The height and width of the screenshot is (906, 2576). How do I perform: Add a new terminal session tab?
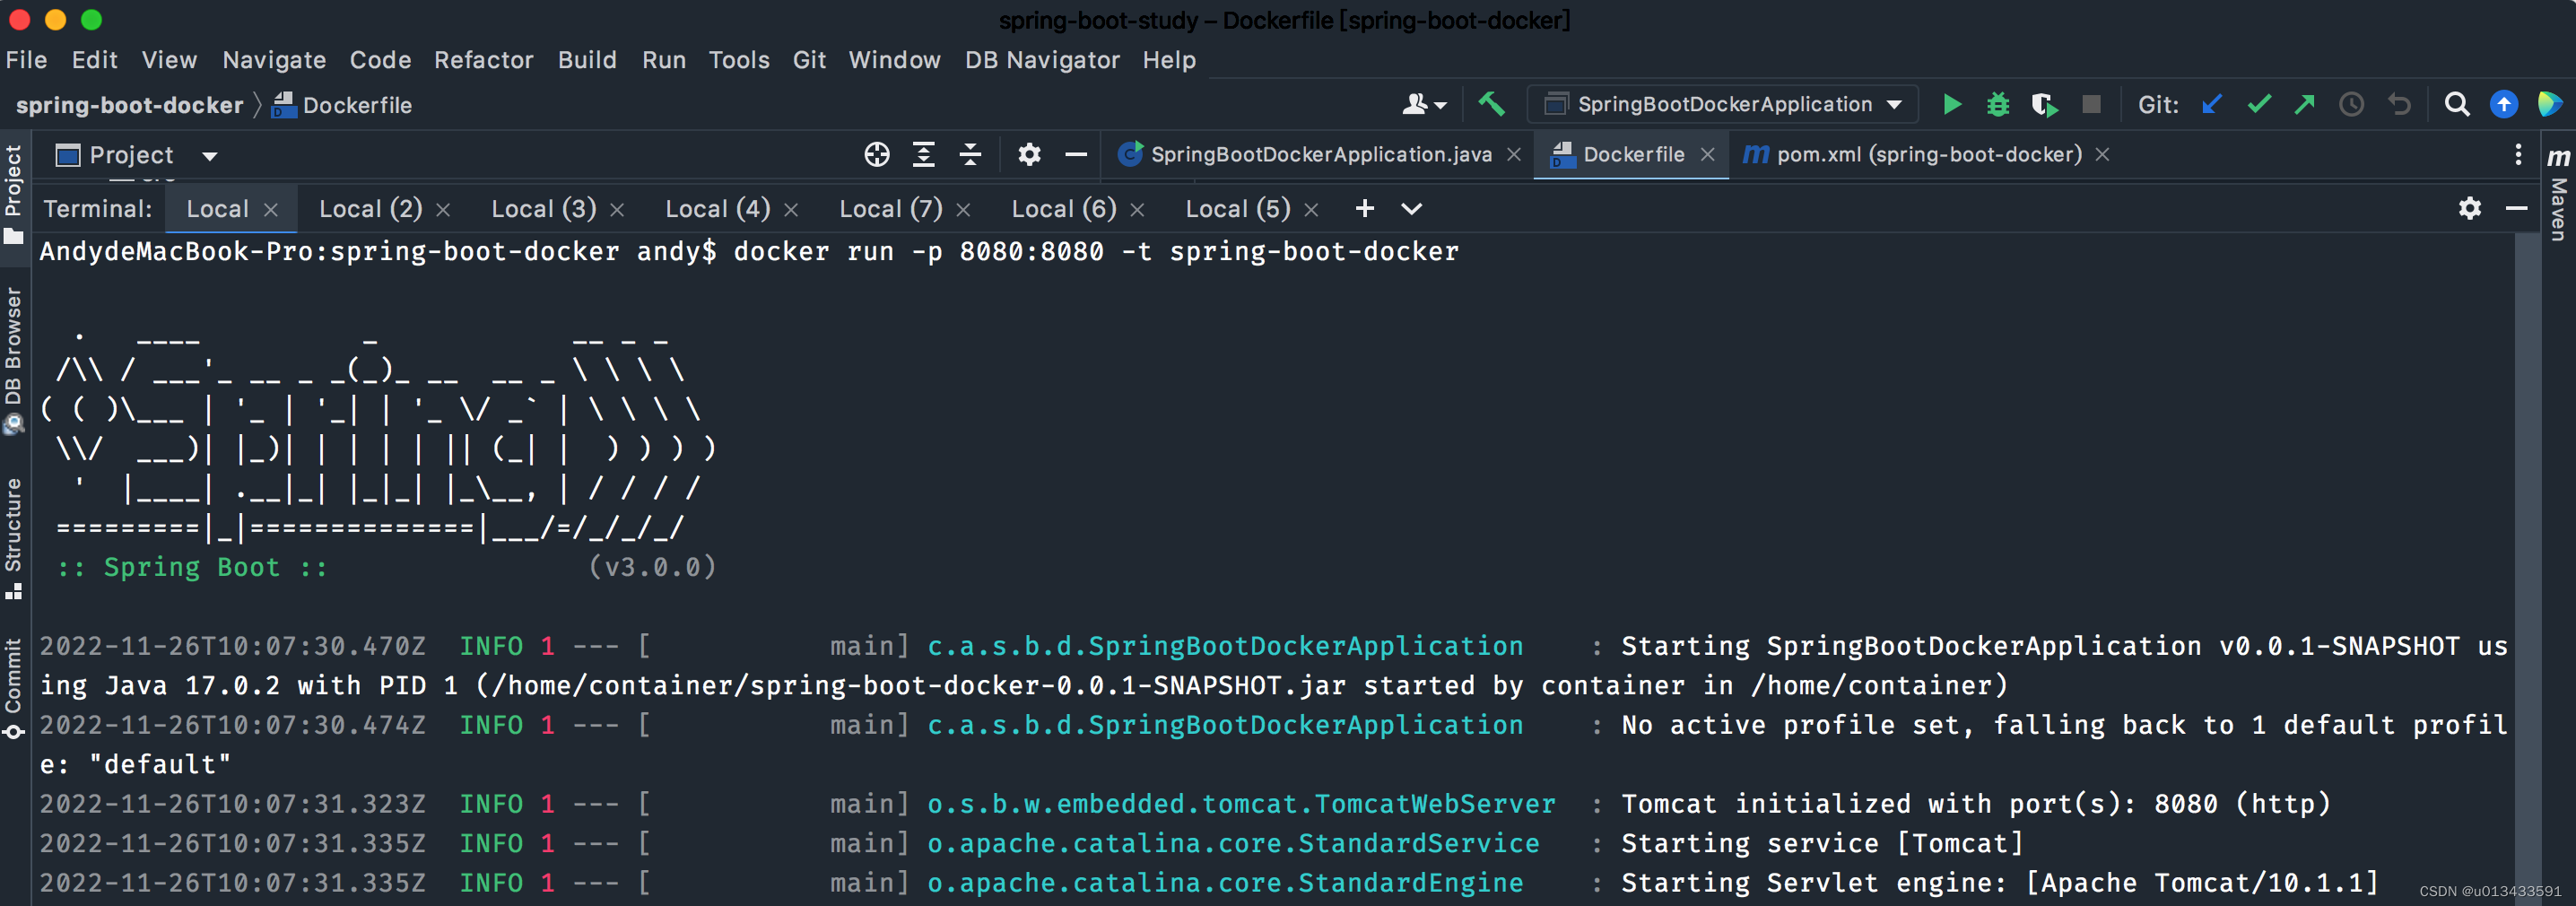[1365, 208]
